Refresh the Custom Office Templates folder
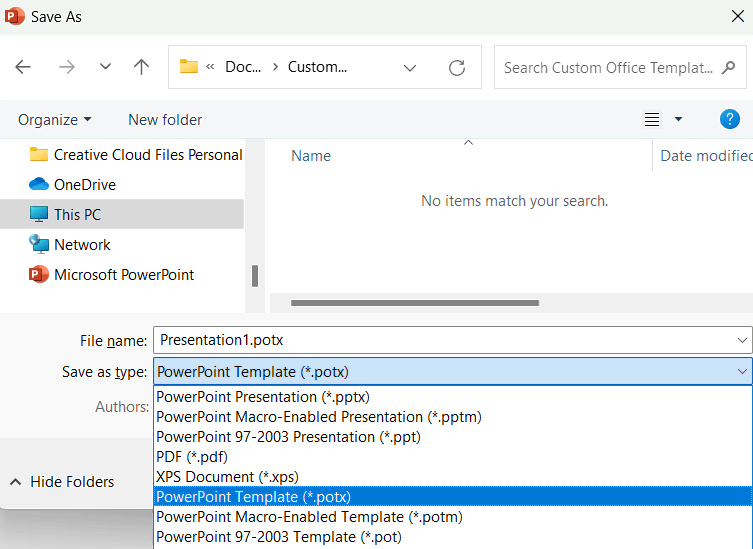Image resolution: width=753 pixels, height=549 pixels. [x=457, y=68]
